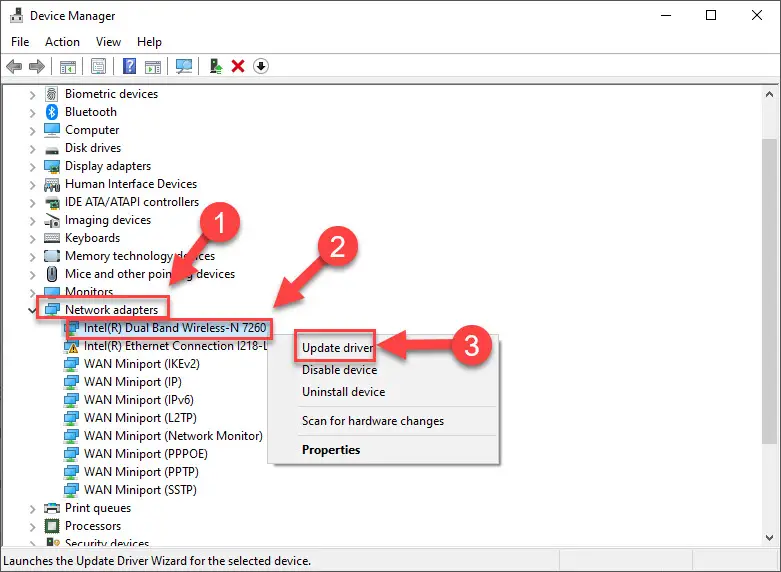Click the Display adapters icon
781x572 pixels.
coord(52,166)
